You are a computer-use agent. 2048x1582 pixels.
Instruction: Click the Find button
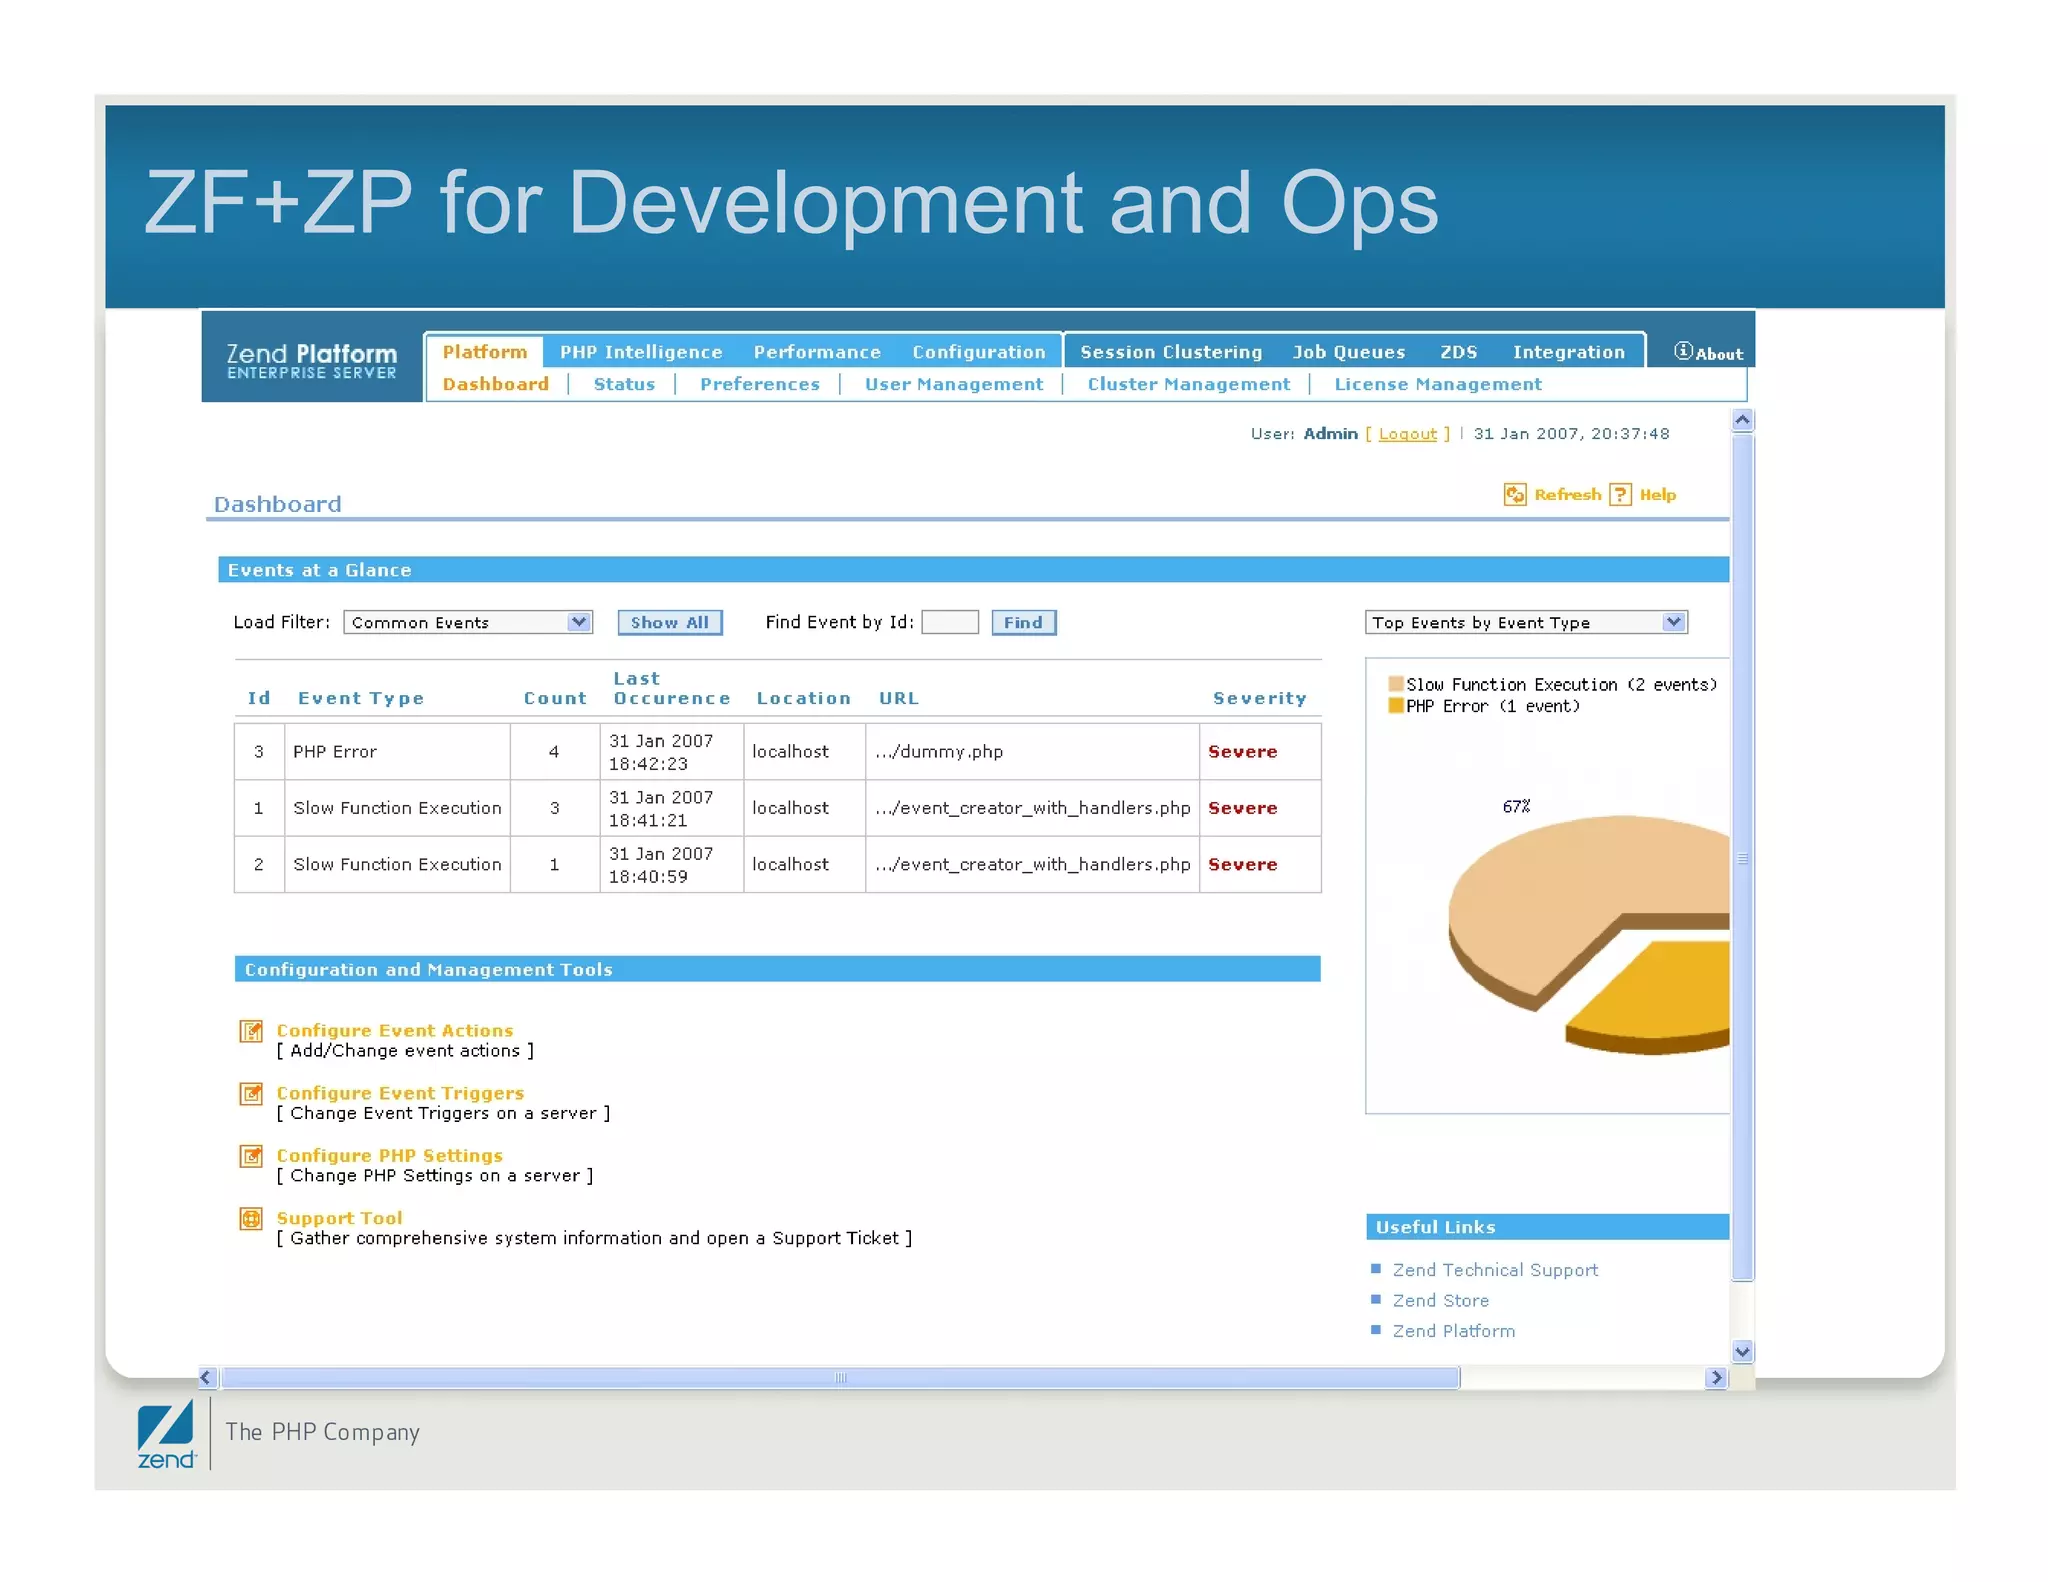(x=1023, y=622)
